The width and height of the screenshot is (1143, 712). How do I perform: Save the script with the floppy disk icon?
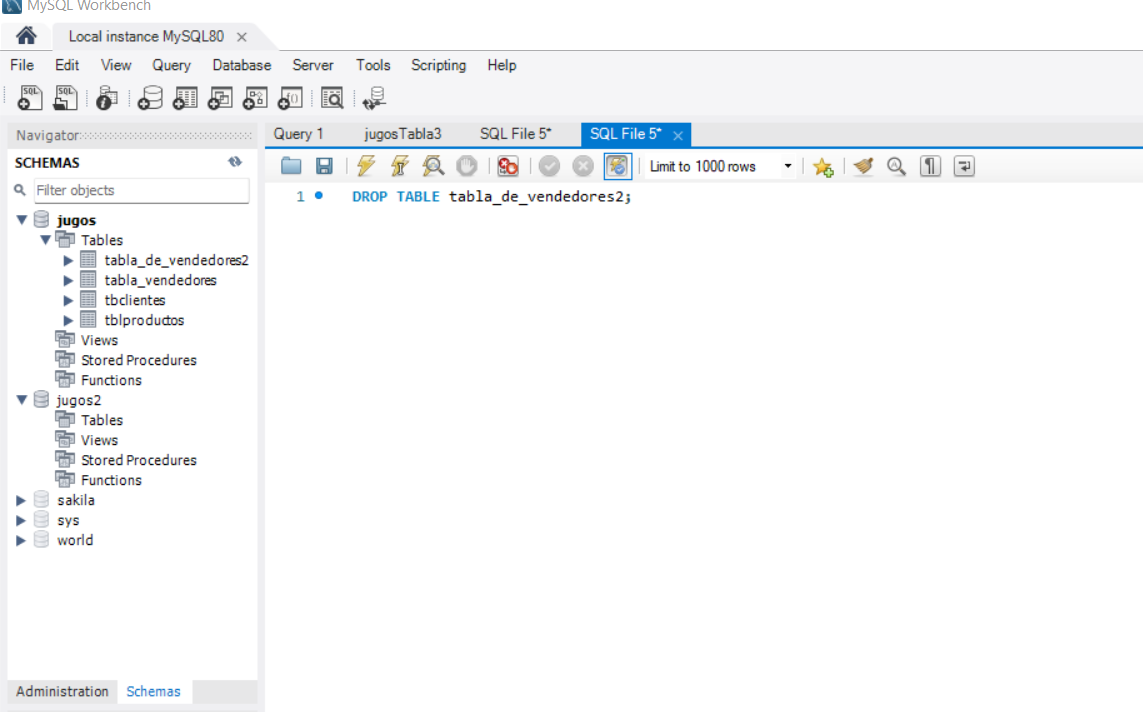[x=324, y=166]
